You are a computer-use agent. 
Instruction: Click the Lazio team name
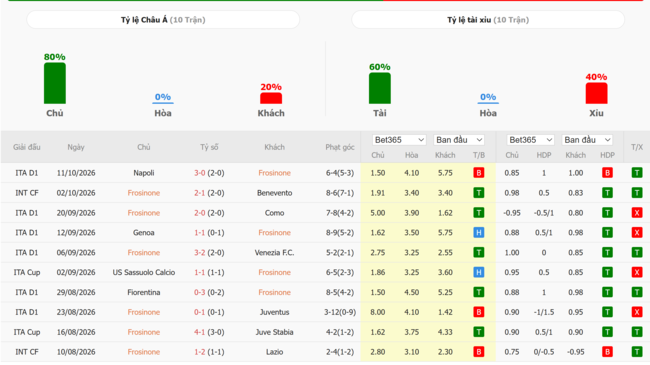(x=274, y=352)
